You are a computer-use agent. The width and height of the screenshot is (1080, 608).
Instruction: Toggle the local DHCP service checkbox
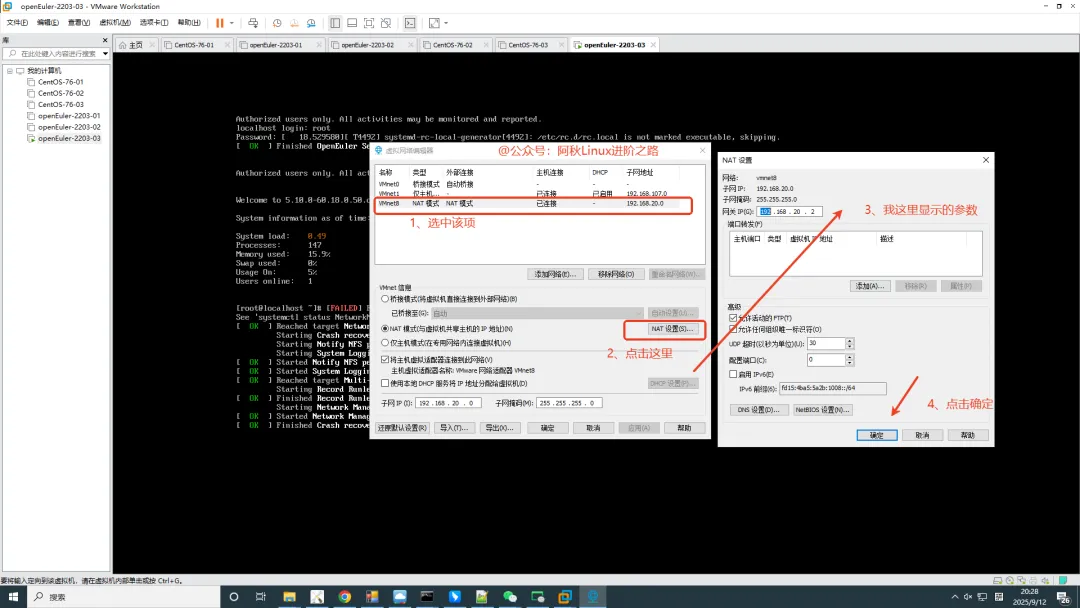tap(385, 383)
